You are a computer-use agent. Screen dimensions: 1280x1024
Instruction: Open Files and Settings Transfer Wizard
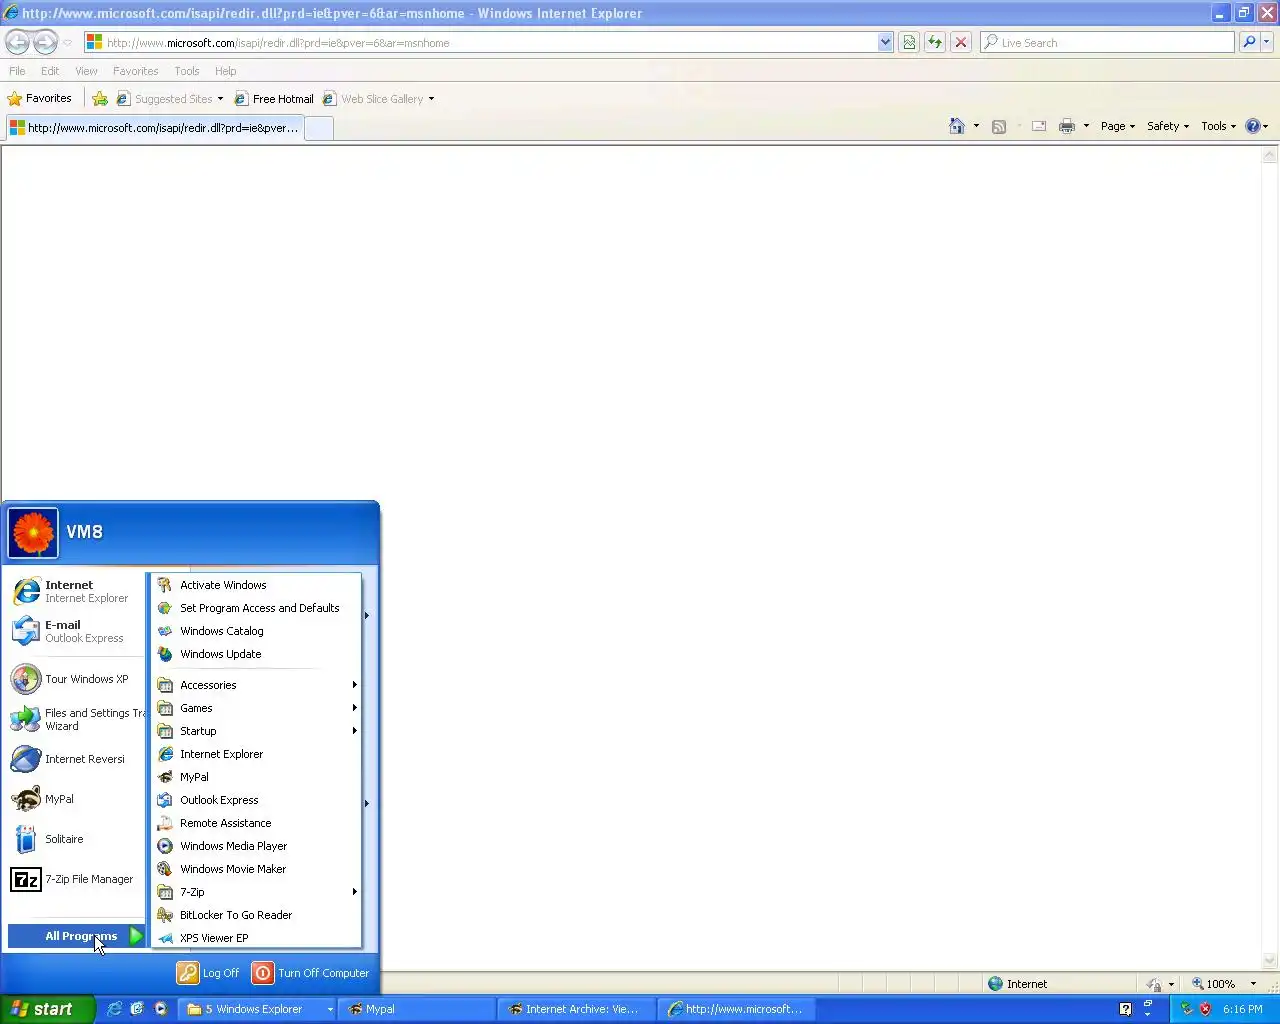(x=76, y=719)
